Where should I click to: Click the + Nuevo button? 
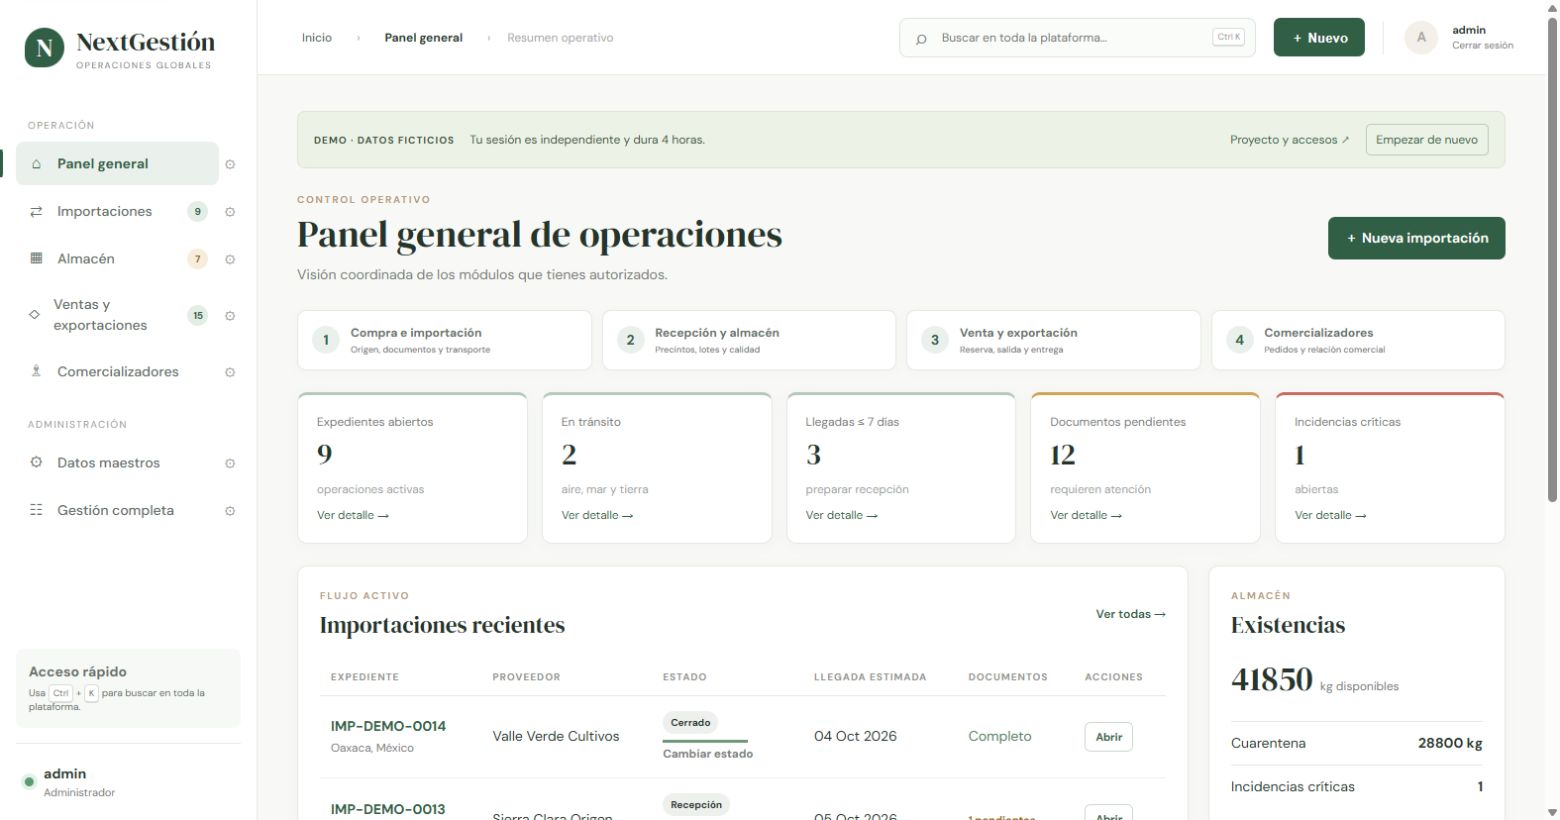pyautogui.click(x=1319, y=38)
